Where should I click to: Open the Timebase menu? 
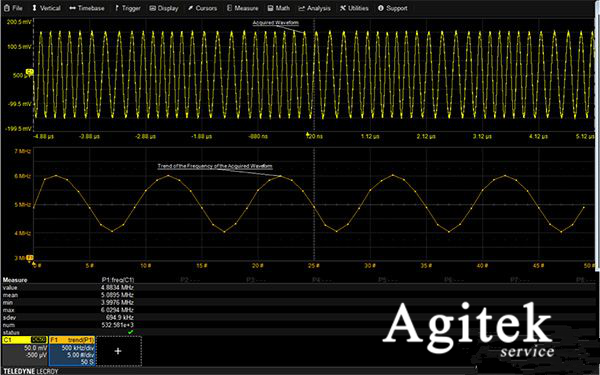(x=87, y=8)
